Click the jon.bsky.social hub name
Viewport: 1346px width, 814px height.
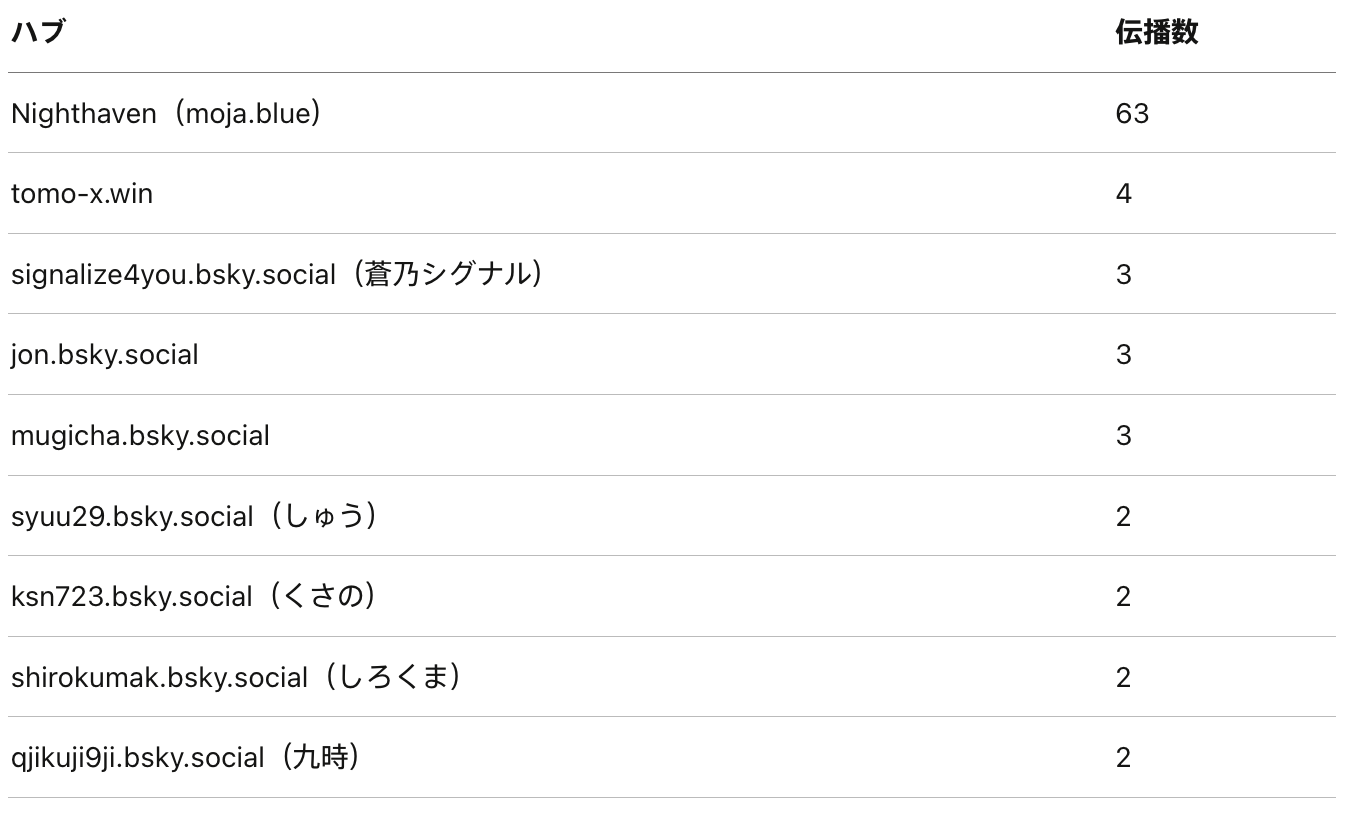[x=105, y=355]
